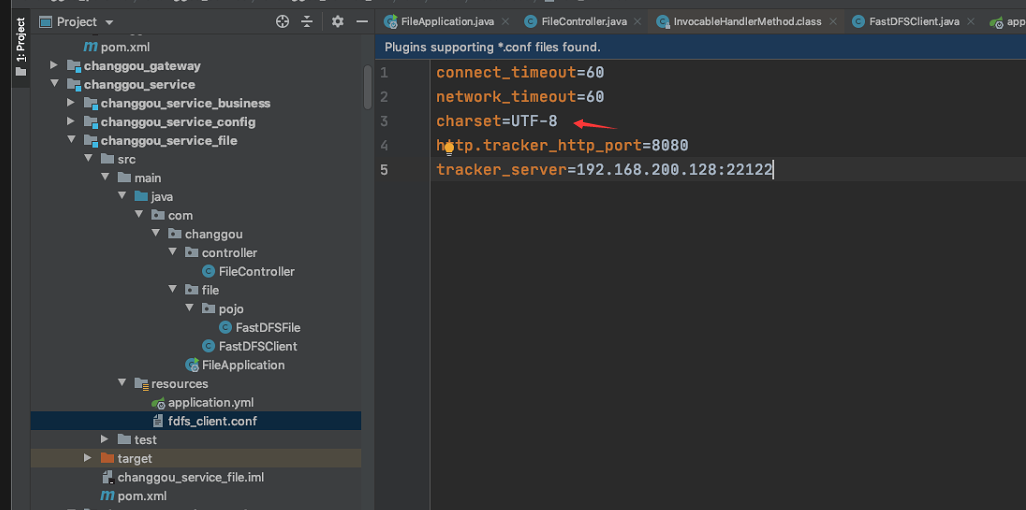
Task: Collapse the changgou package
Action: click(156, 234)
